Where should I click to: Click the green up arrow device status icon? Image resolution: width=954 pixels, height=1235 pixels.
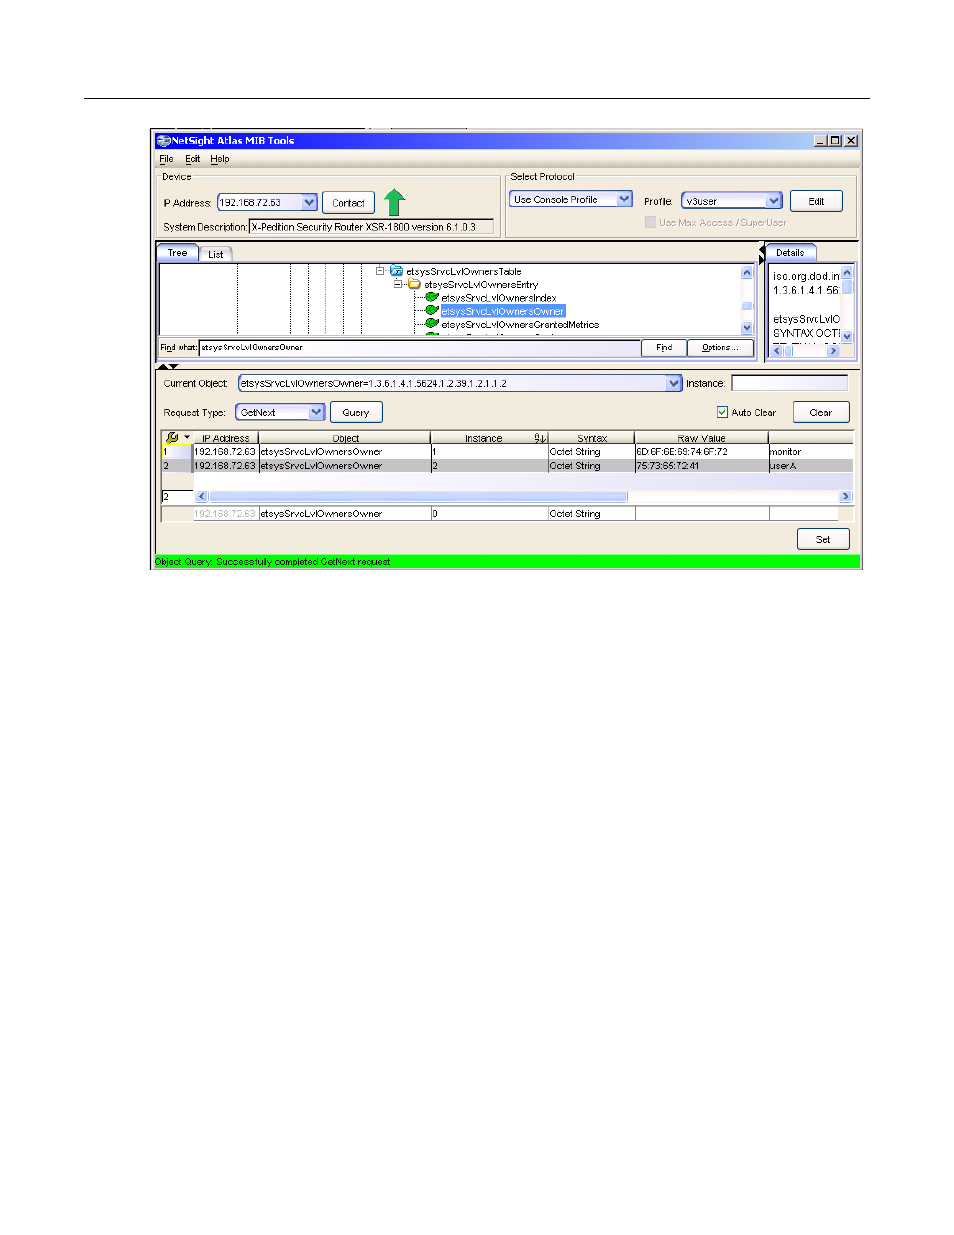point(394,202)
